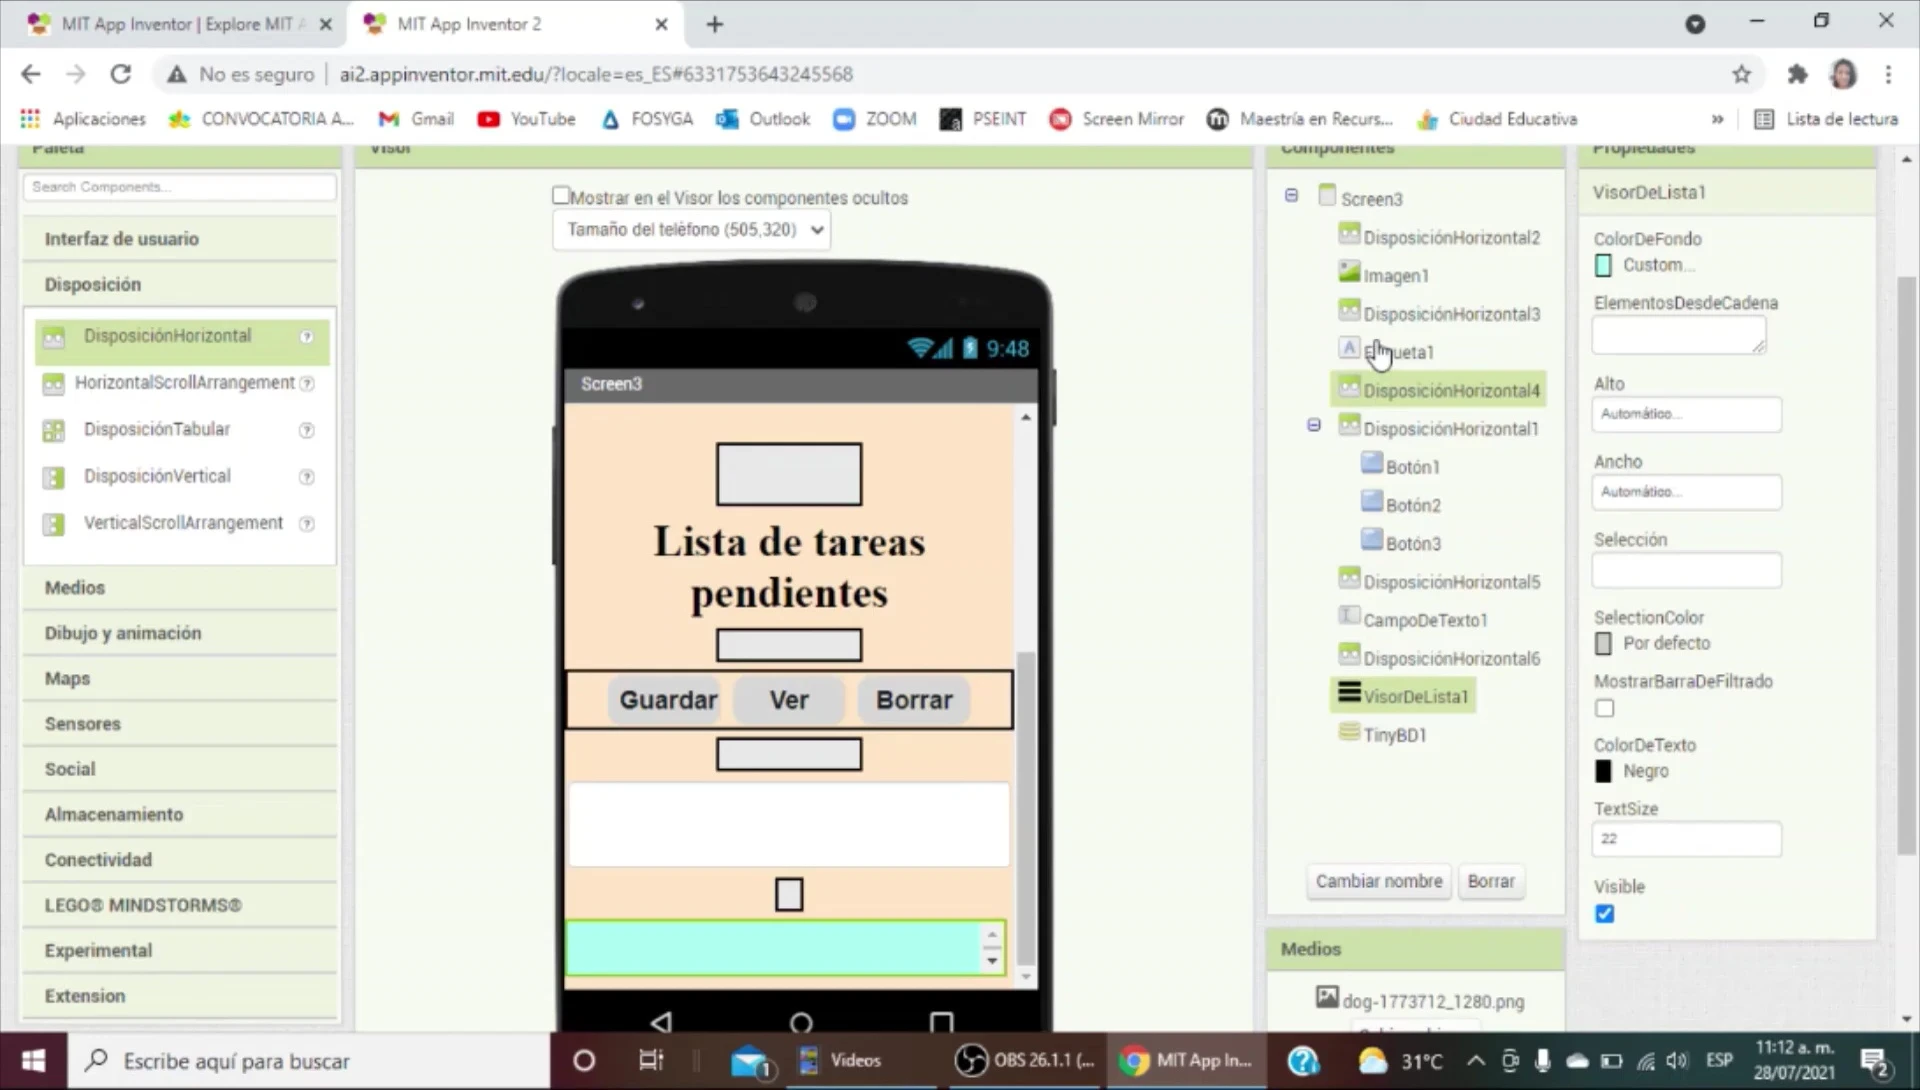Select VerticalScrollArrangement palette component

(183, 524)
